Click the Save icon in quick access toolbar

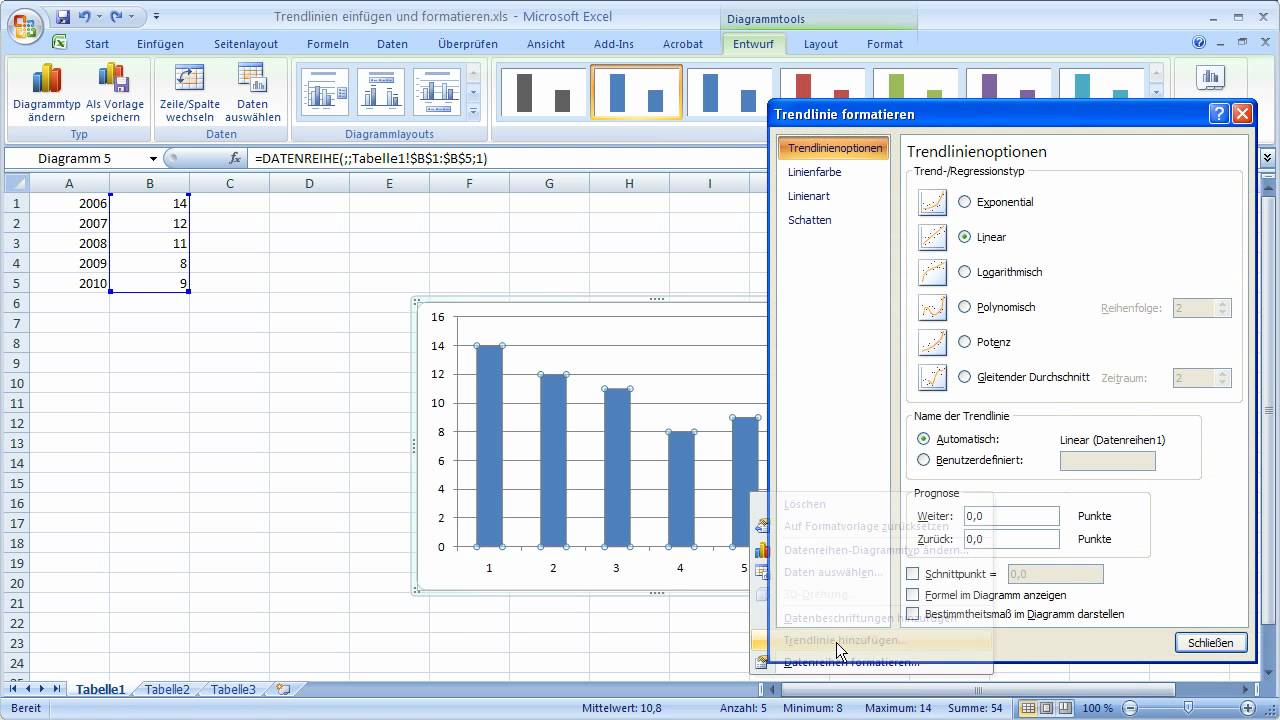(63, 17)
